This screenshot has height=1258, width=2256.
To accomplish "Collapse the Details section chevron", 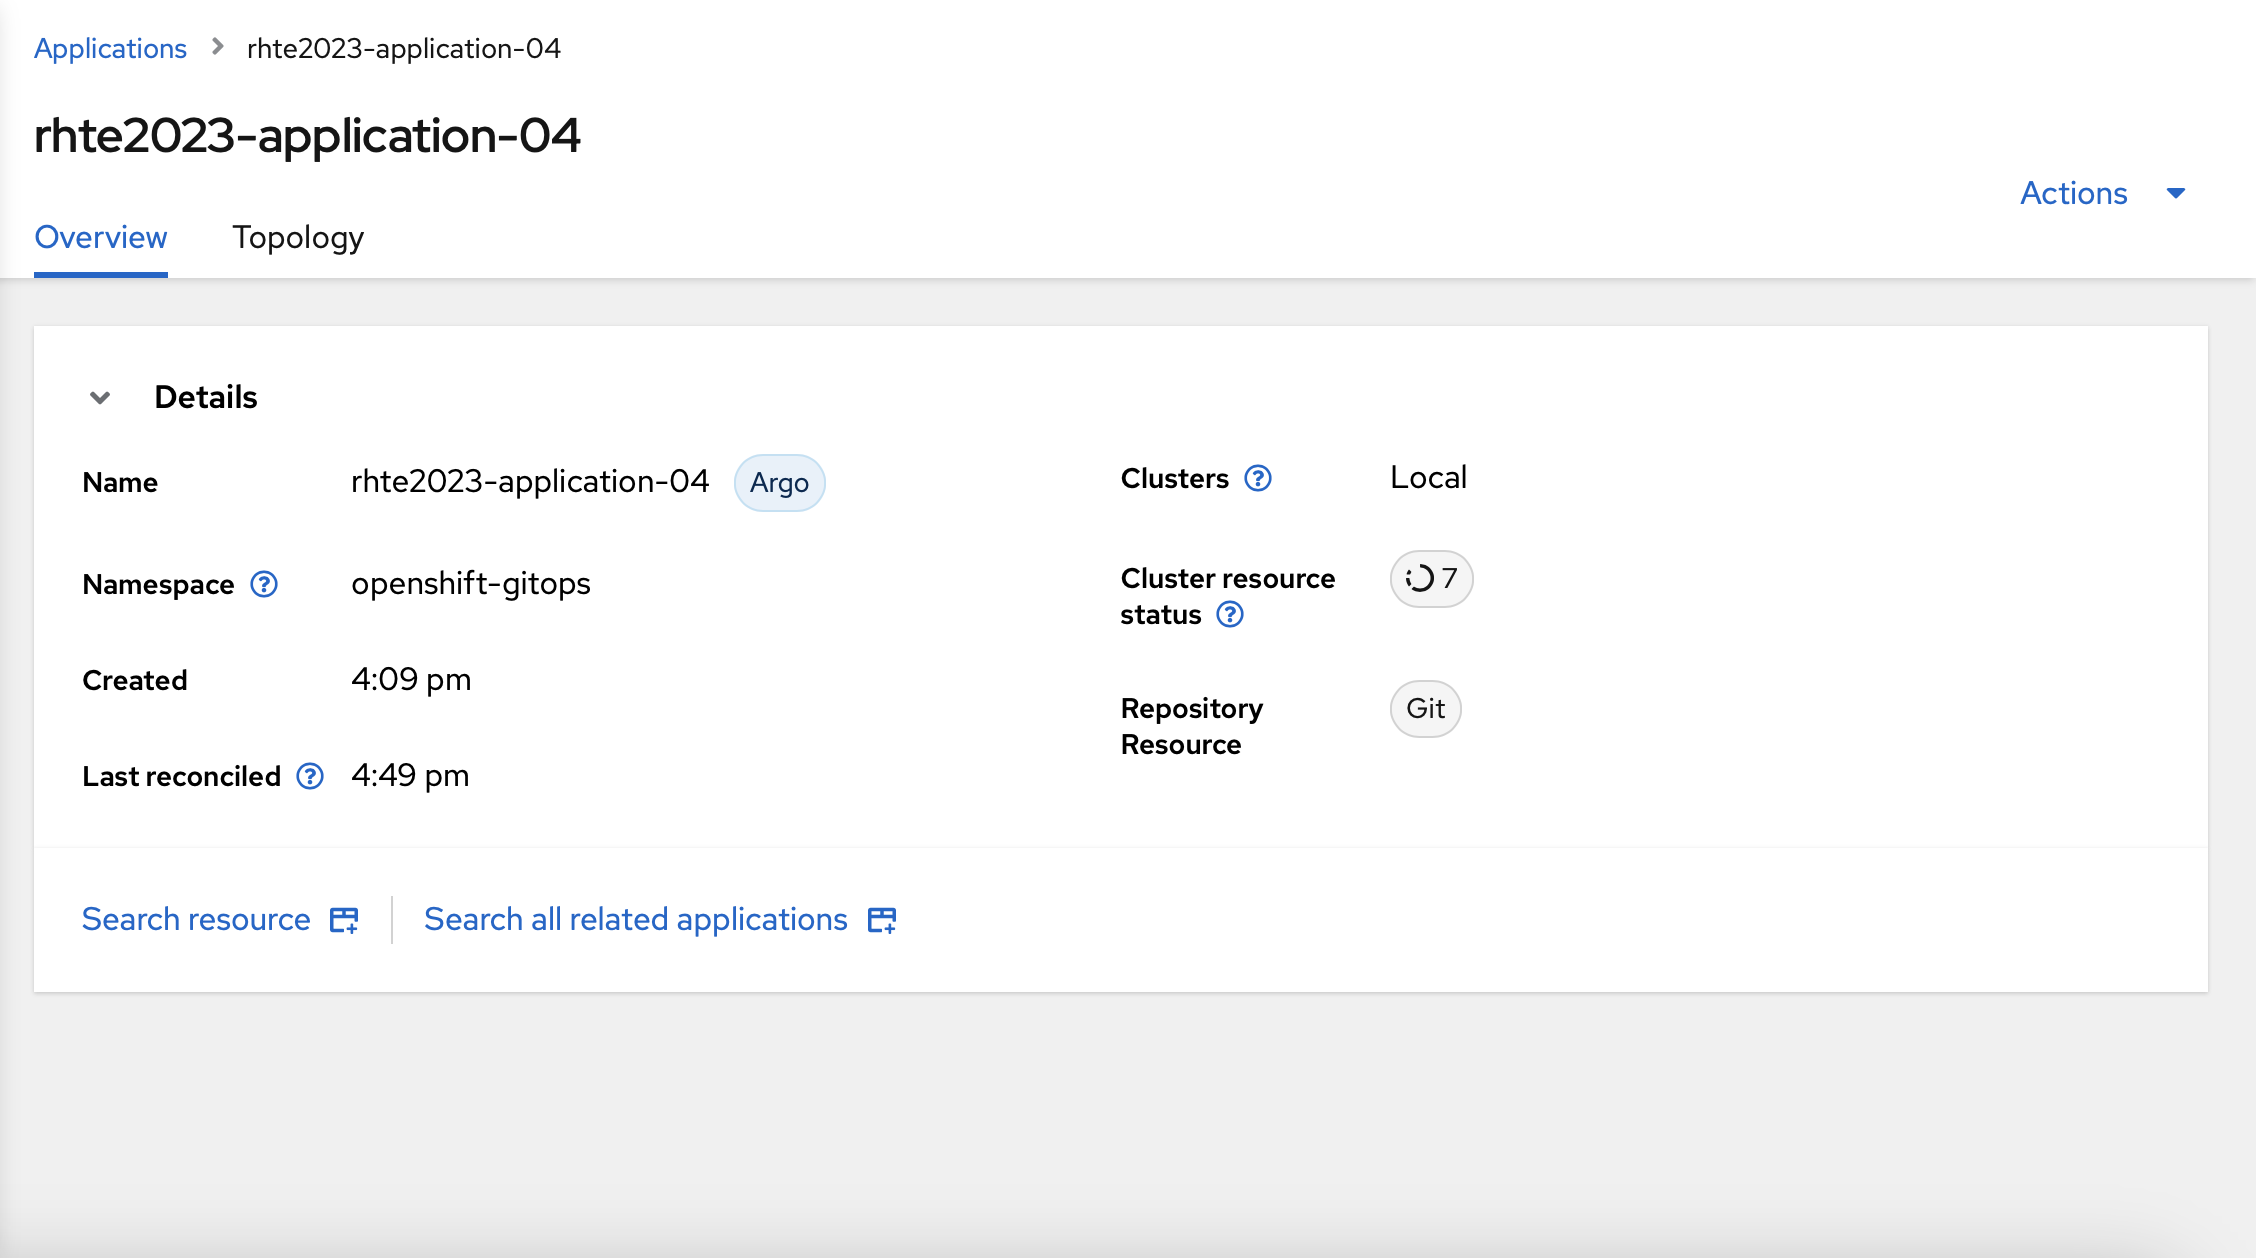I will click(100, 398).
